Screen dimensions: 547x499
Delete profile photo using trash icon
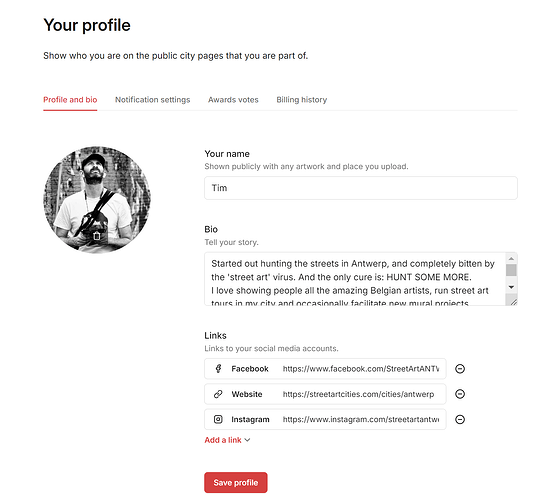tap(97, 236)
